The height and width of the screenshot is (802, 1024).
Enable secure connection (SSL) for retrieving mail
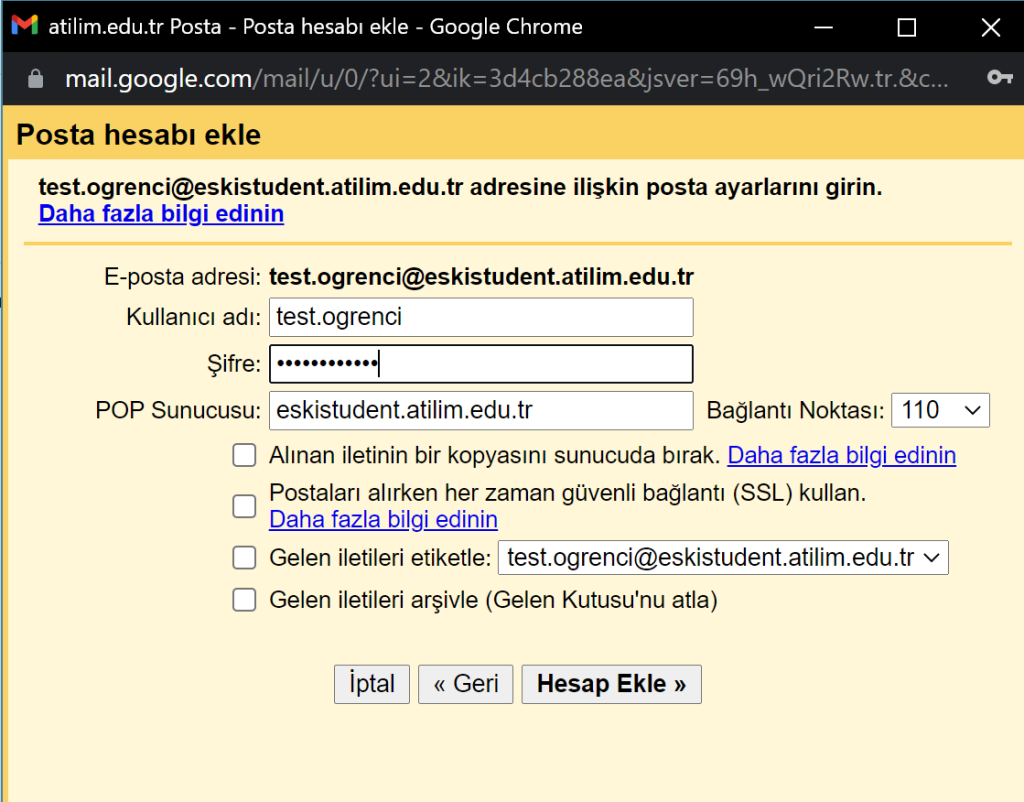[244, 506]
